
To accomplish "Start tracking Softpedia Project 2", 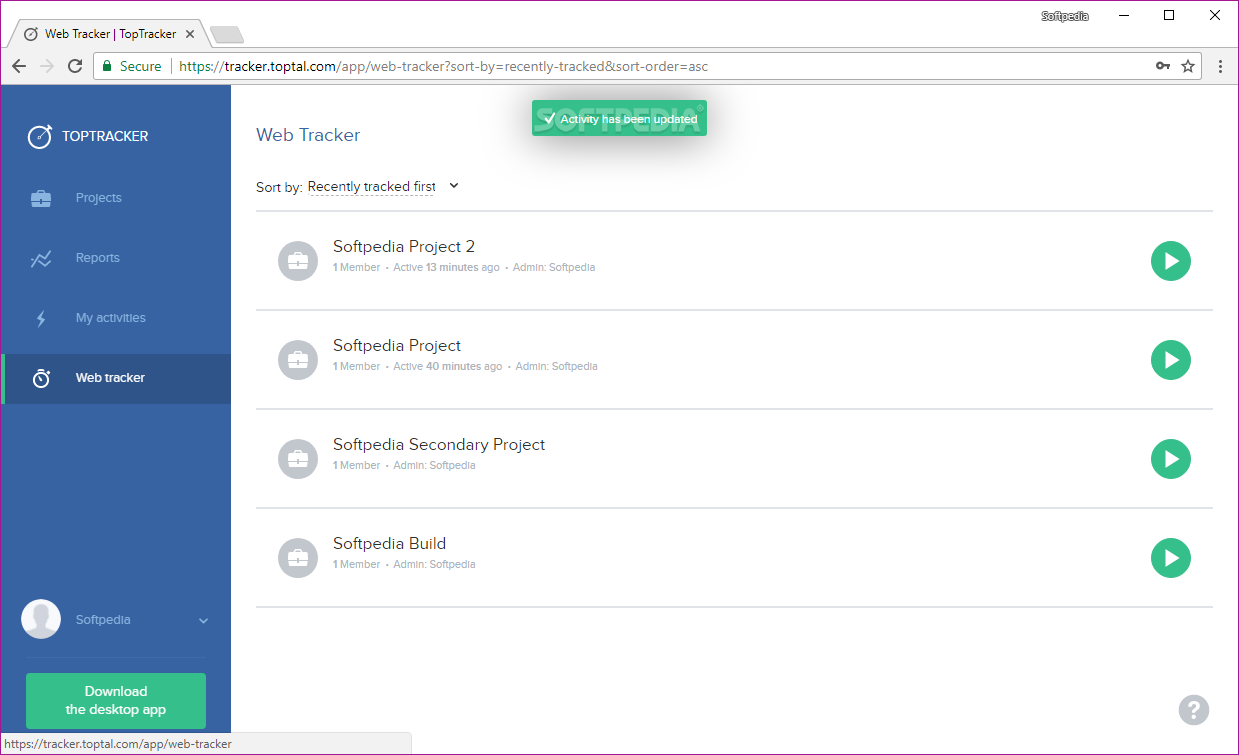I will (x=1171, y=261).
